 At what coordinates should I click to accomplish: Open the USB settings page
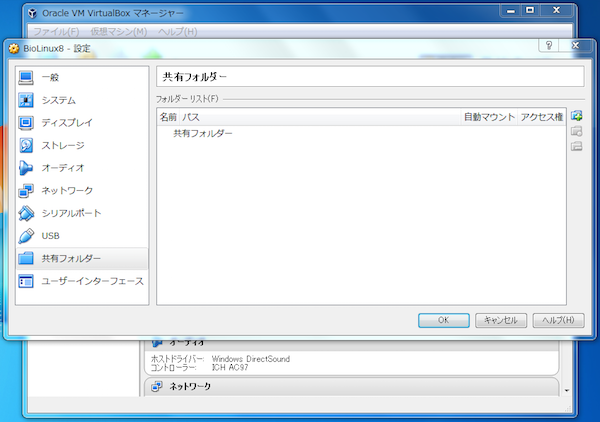click(x=82, y=236)
